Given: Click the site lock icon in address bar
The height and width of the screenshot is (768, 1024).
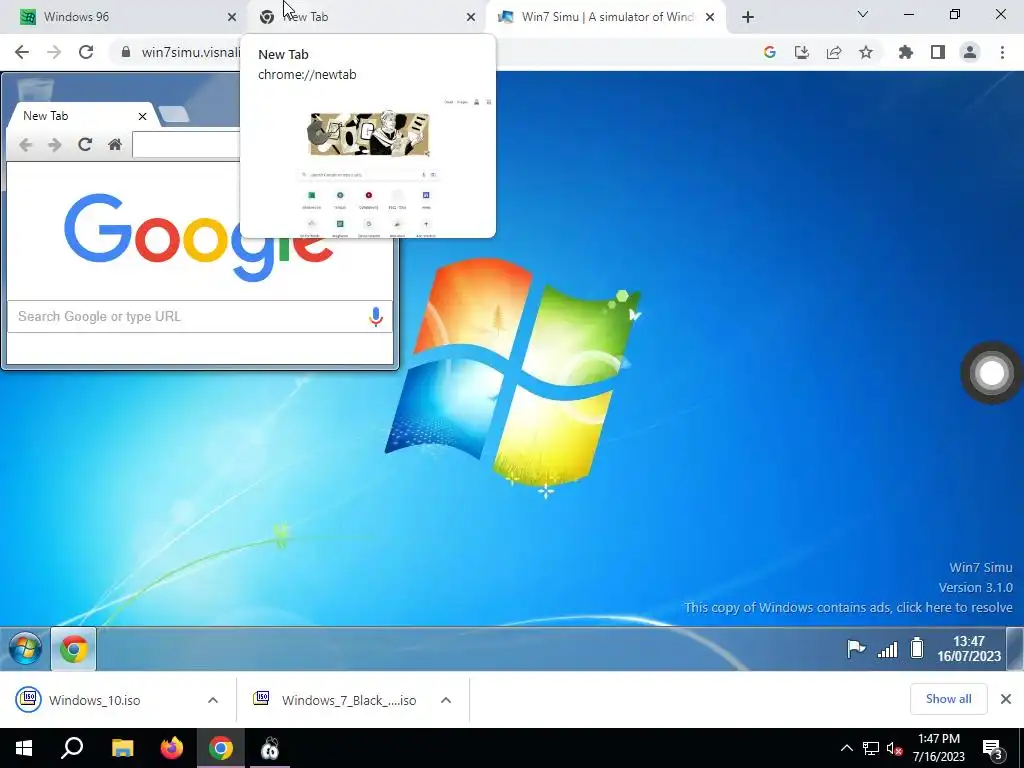Looking at the screenshot, I should coord(126,52).
